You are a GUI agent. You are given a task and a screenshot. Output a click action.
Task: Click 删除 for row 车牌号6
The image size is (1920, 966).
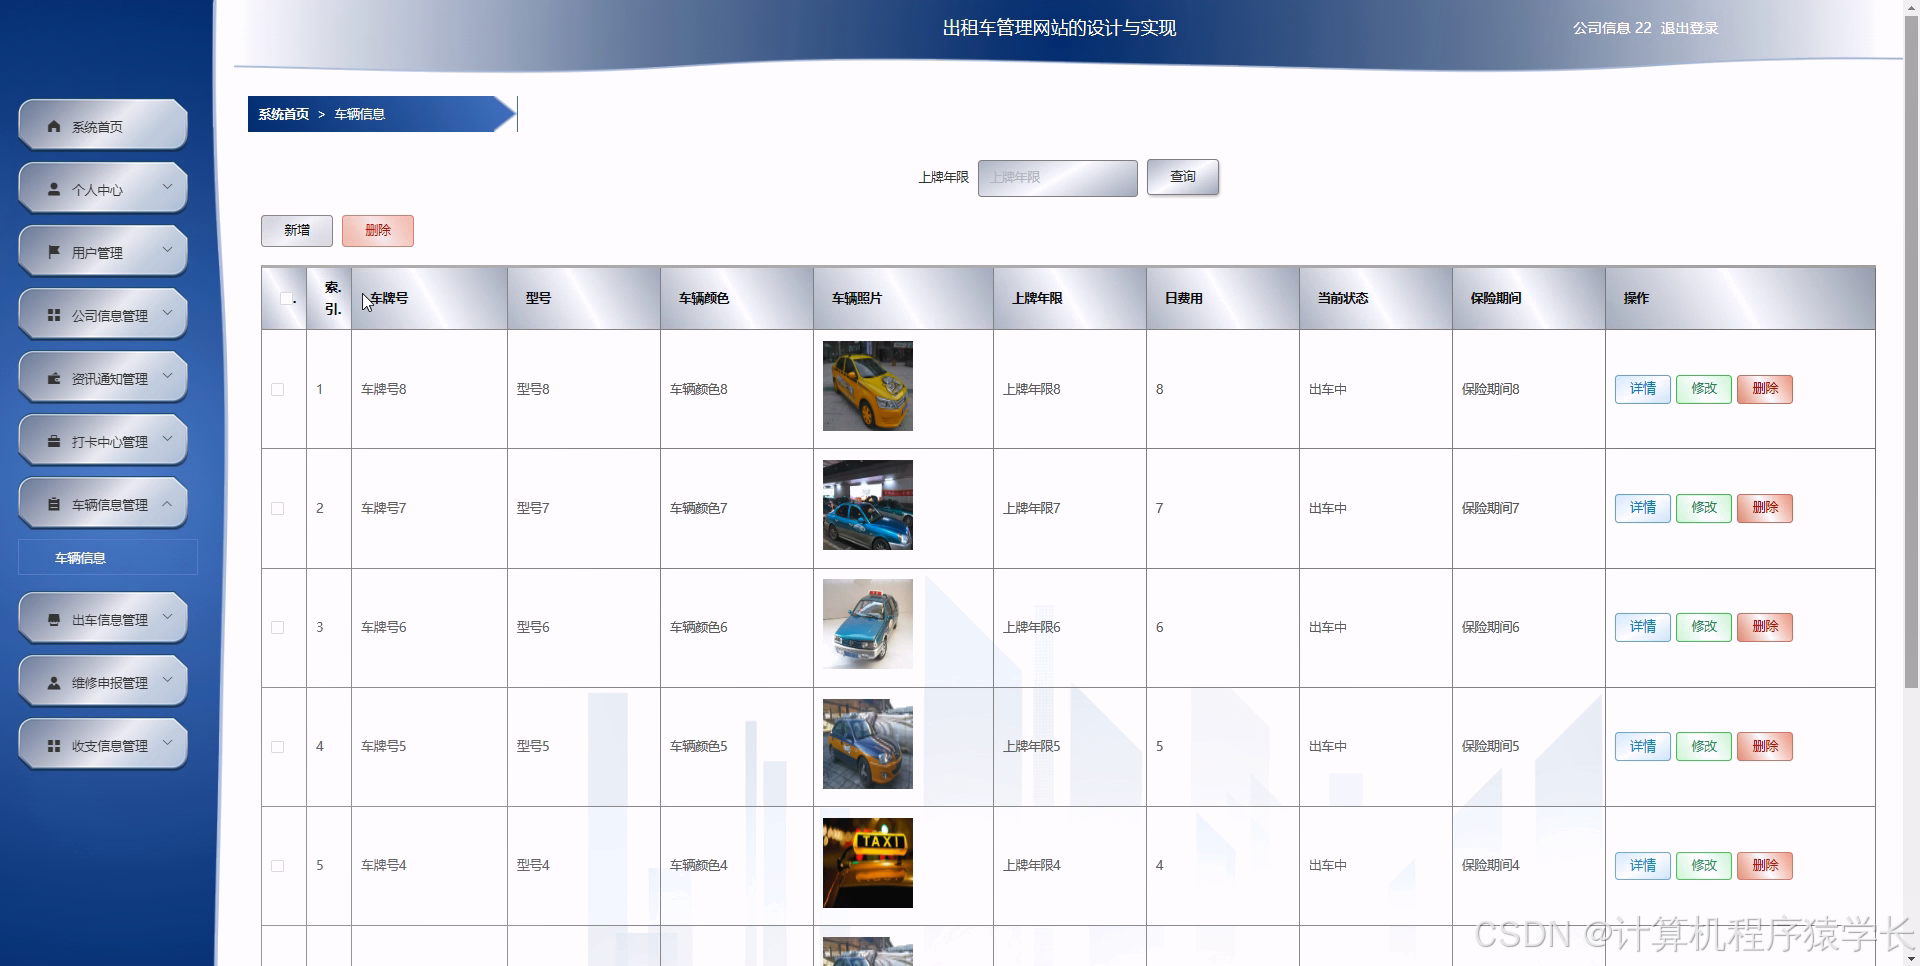1765,627
